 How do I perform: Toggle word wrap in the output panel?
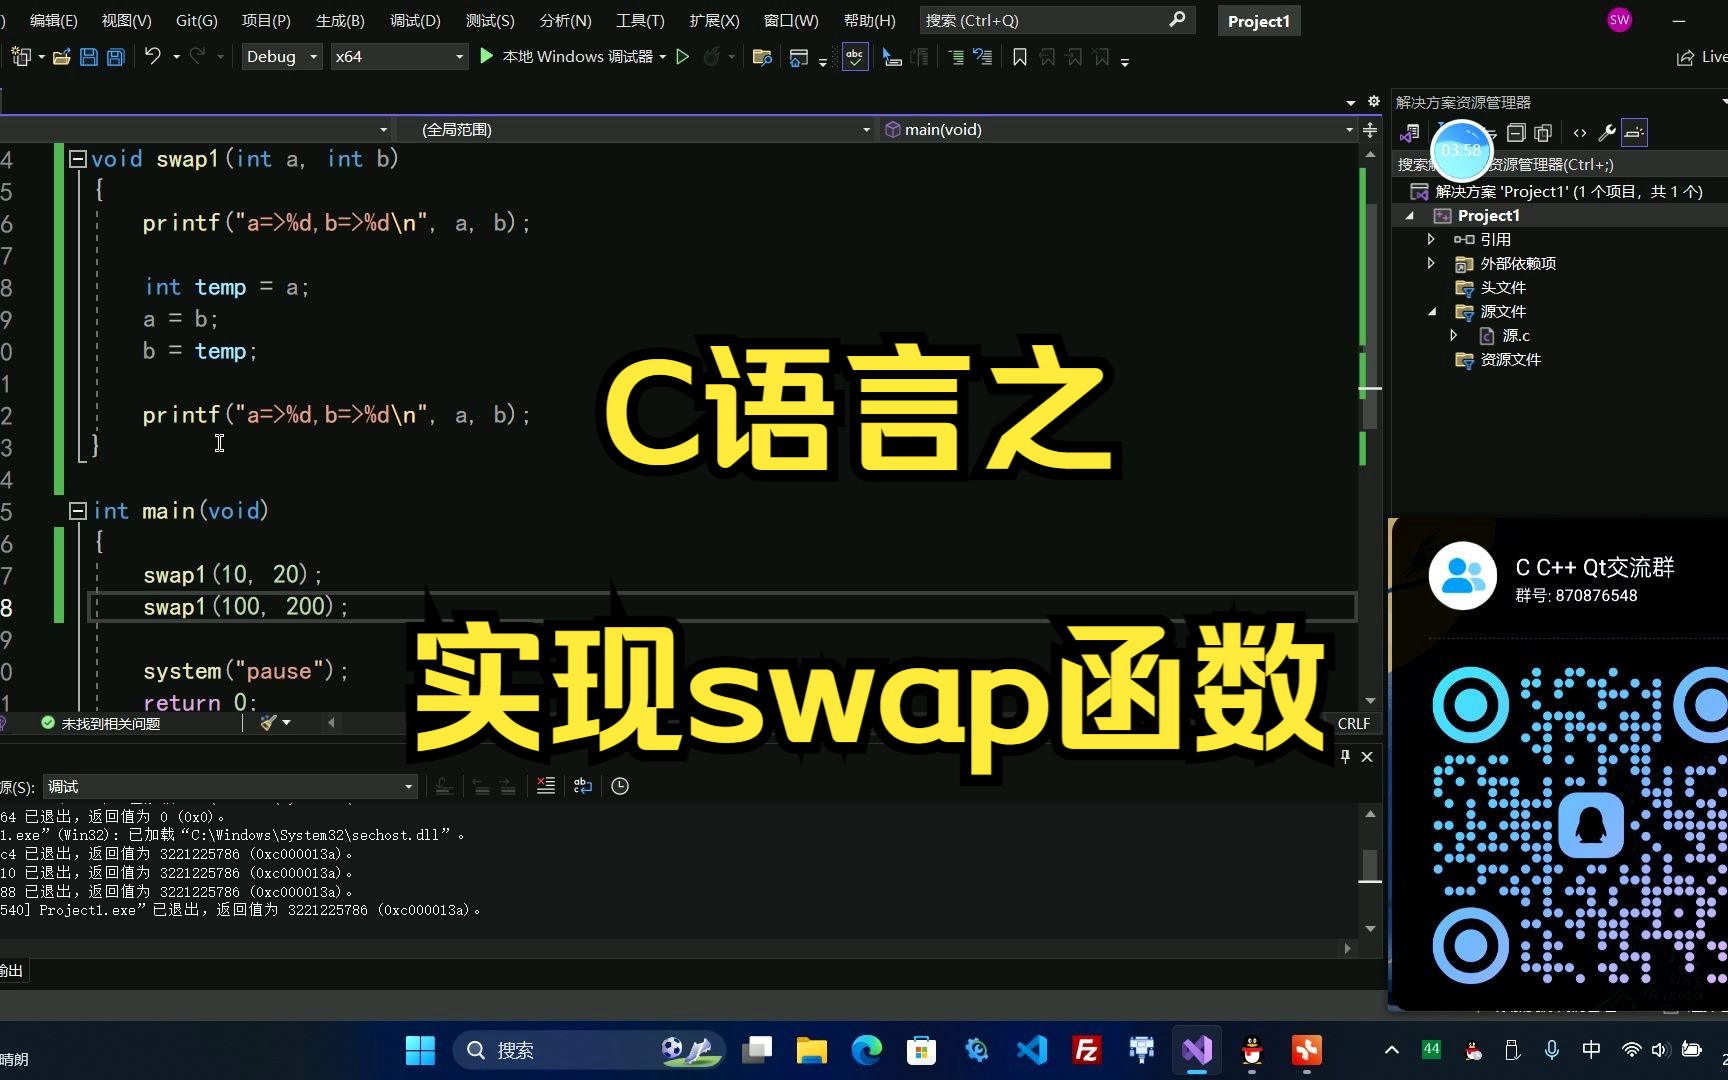(583, 786)
